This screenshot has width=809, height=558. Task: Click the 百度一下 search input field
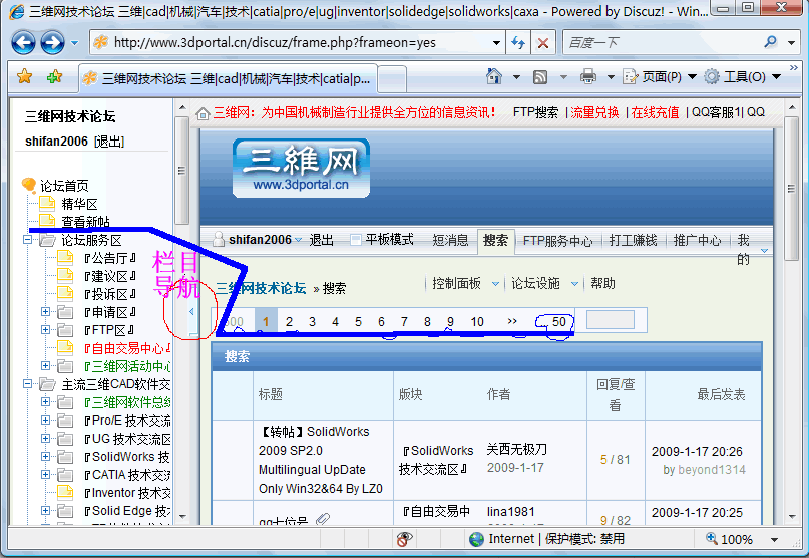[x=662, y=42]
